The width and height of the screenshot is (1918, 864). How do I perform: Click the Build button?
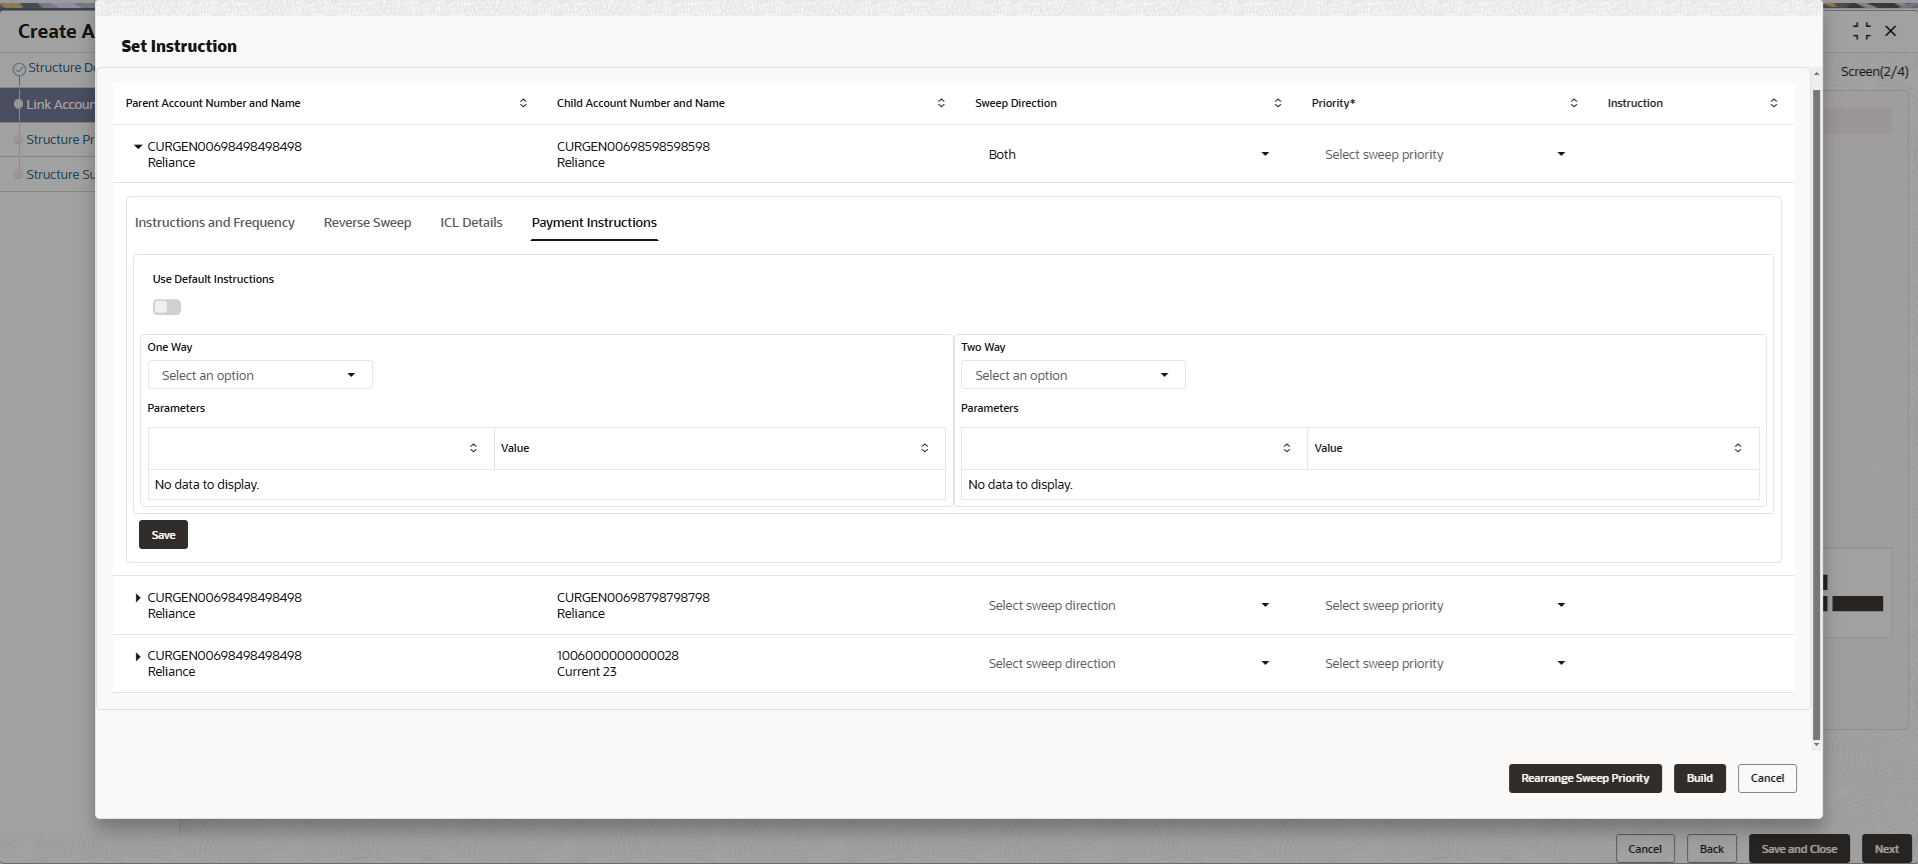[x=1700, y=778]
